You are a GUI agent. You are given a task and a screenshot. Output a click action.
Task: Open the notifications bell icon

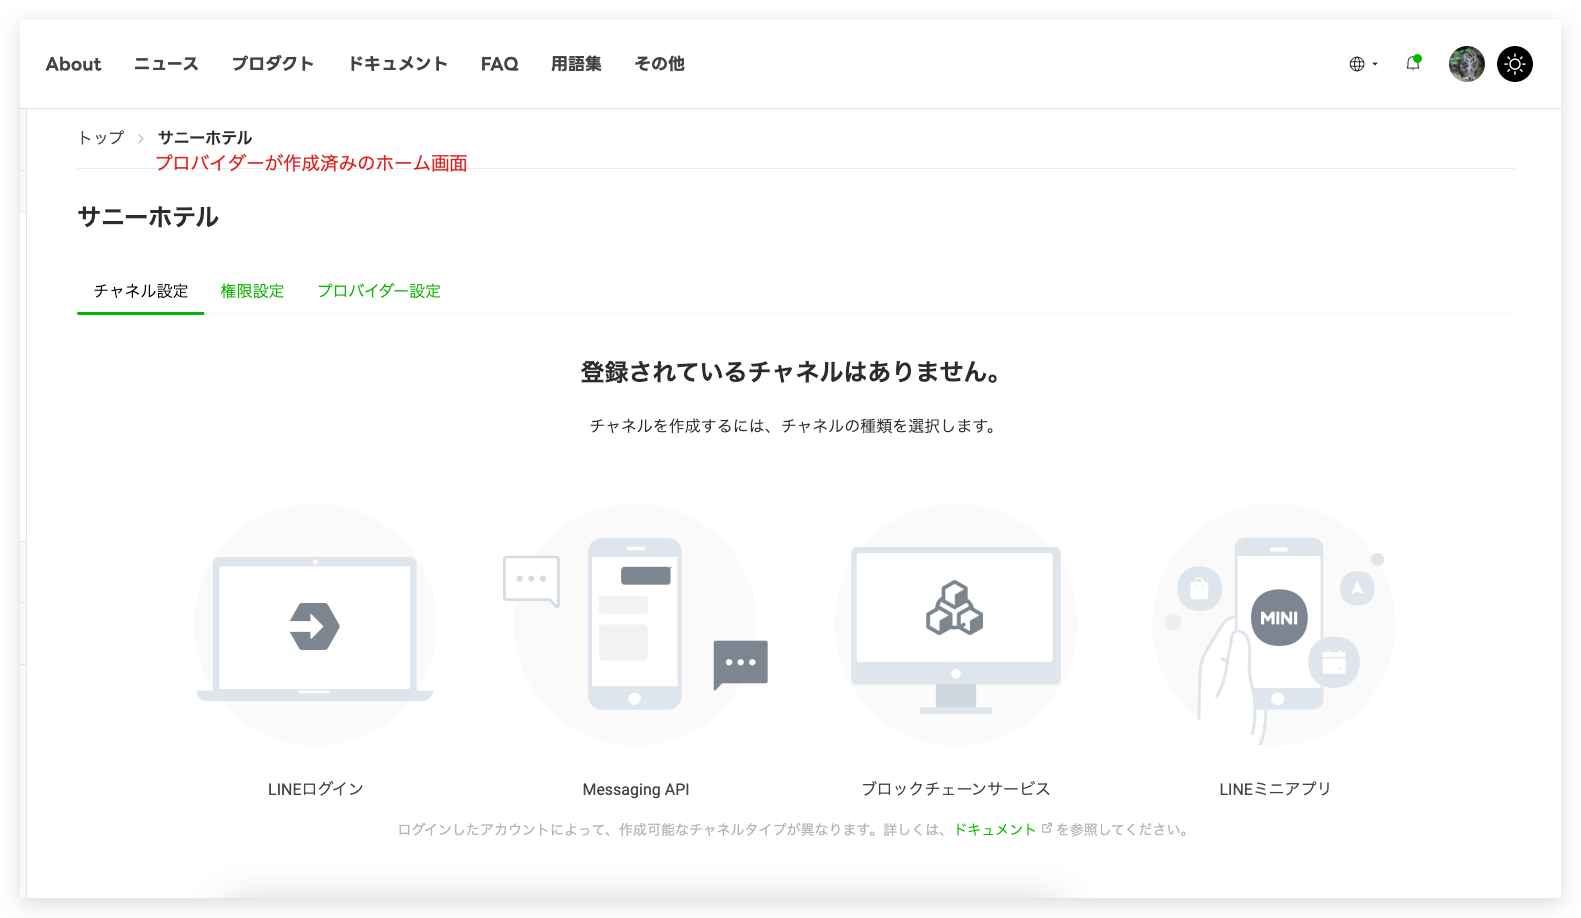pos(1413,63)
